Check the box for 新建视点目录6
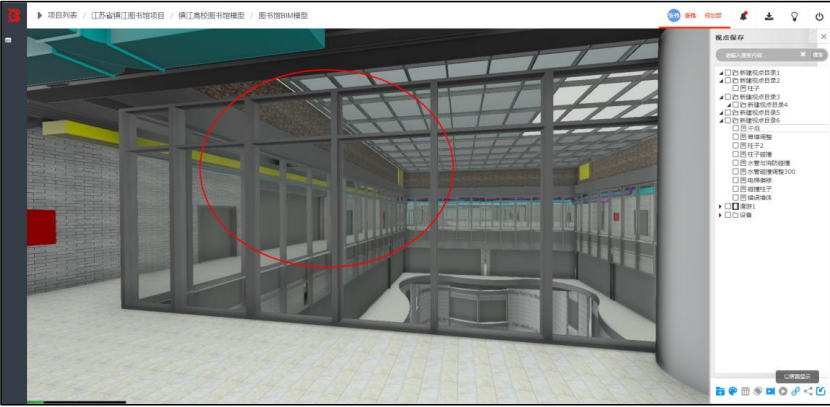The image size is (830, 407). (728, 120)
